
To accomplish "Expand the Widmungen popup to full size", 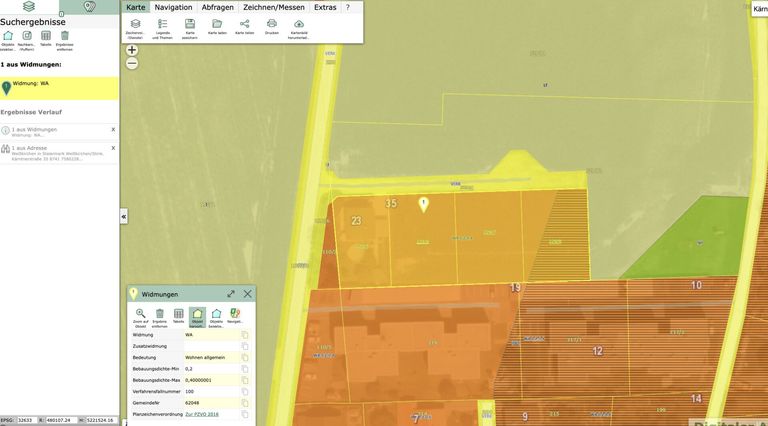I will coord(231,294).
